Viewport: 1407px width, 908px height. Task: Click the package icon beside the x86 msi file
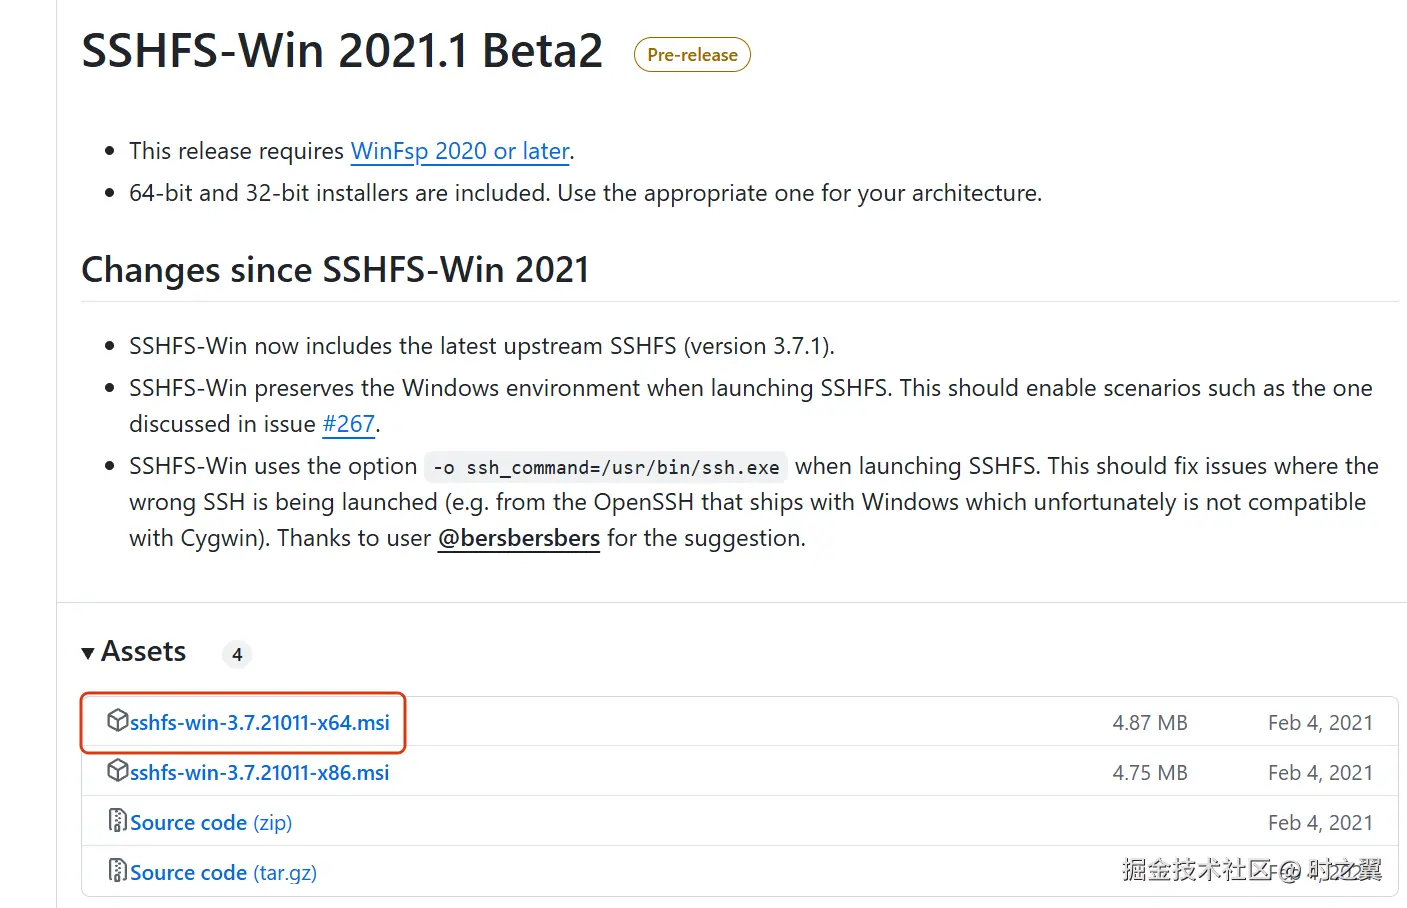point(117,770)
